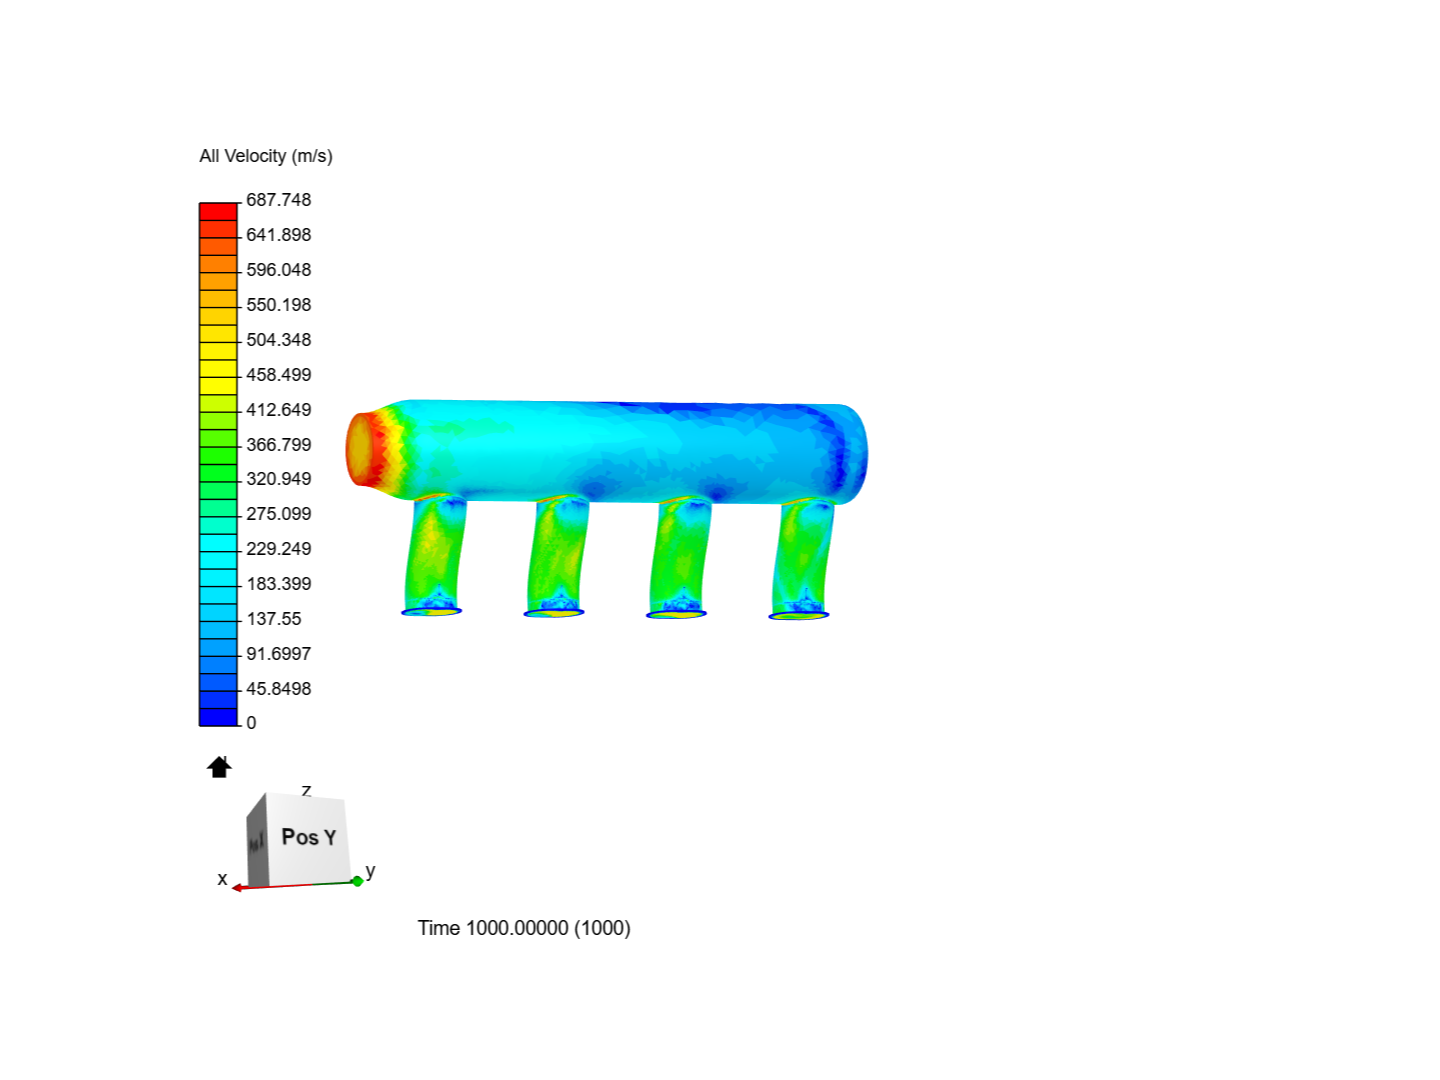Click the All Velocity (m/s) legend title
This screenshot has height=1080, width=1440.
coord(266,156)
